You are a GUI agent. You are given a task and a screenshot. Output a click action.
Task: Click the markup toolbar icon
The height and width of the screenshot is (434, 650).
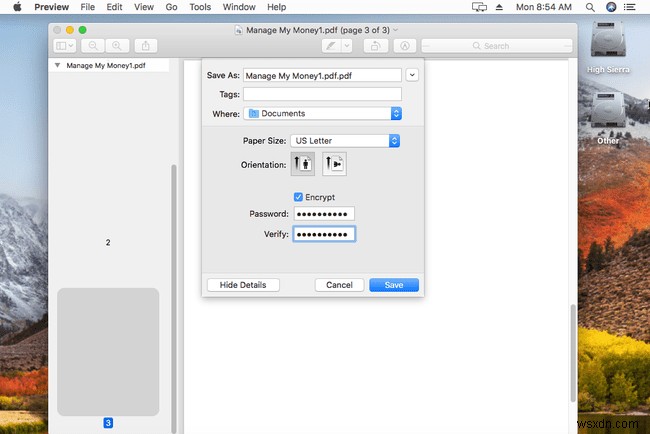[x=405, y=46]
